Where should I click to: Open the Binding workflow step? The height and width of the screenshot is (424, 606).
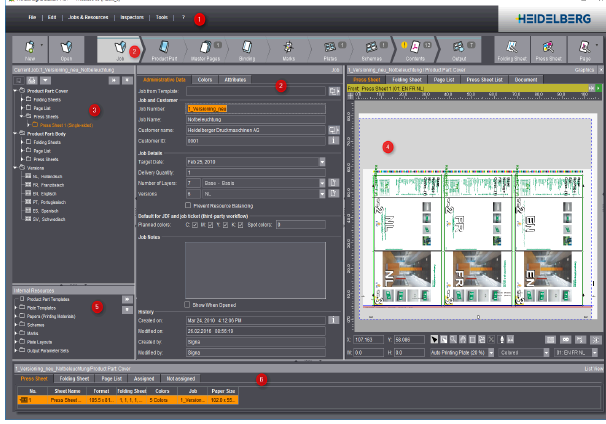tap(247, 49)
